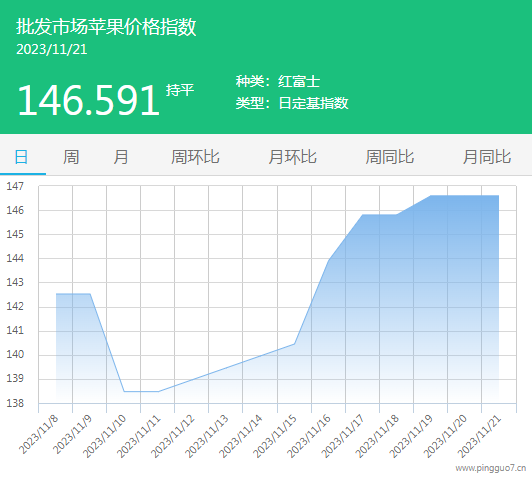Screen dimensions: 532x478
Task: Click the 类型: 日定基指数 label
Action: click(292, 103)
